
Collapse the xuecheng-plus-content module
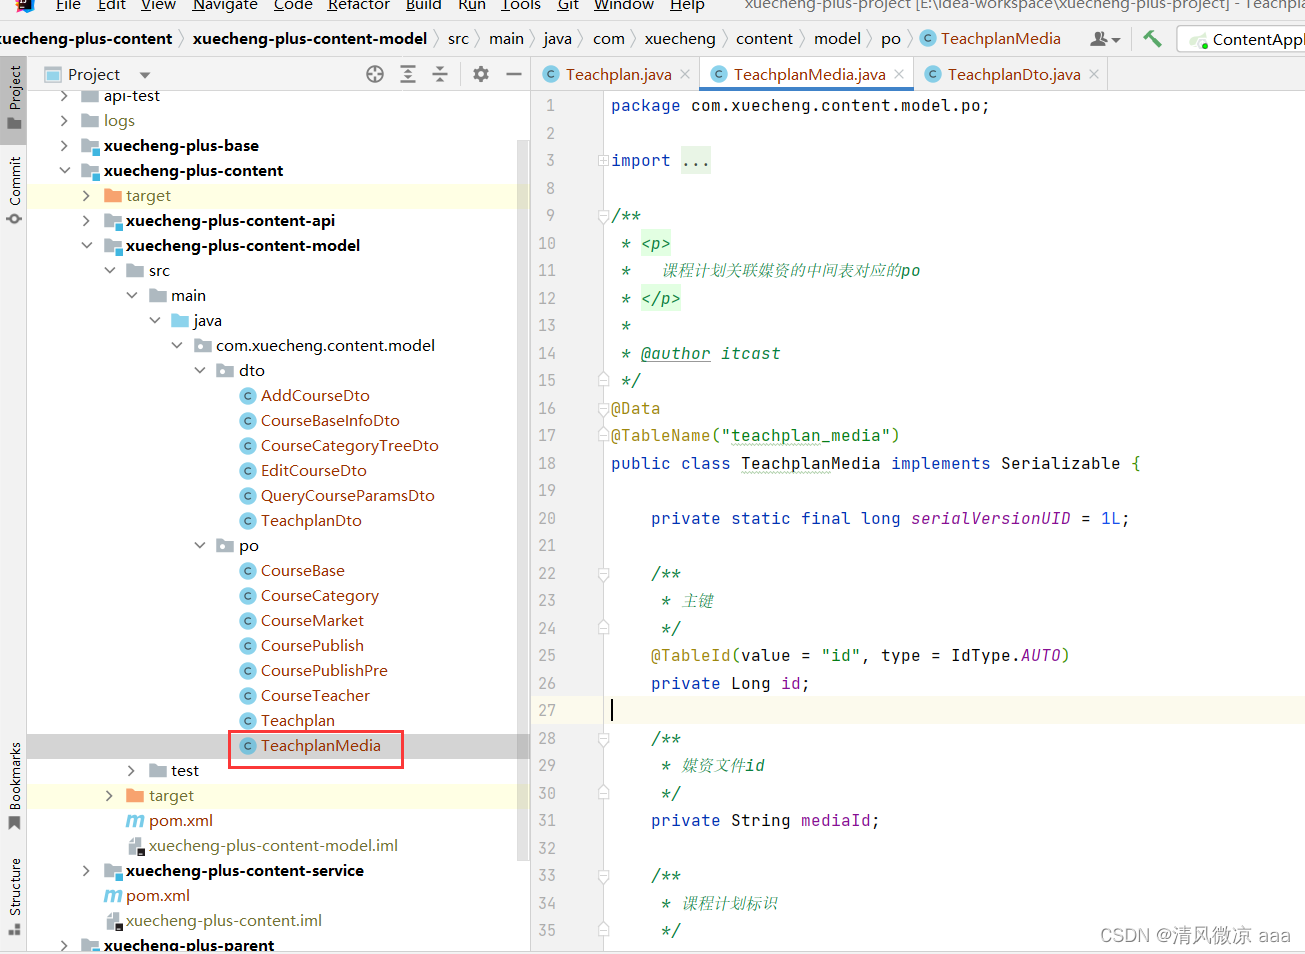pyautogui.click(x=64, y=170)
